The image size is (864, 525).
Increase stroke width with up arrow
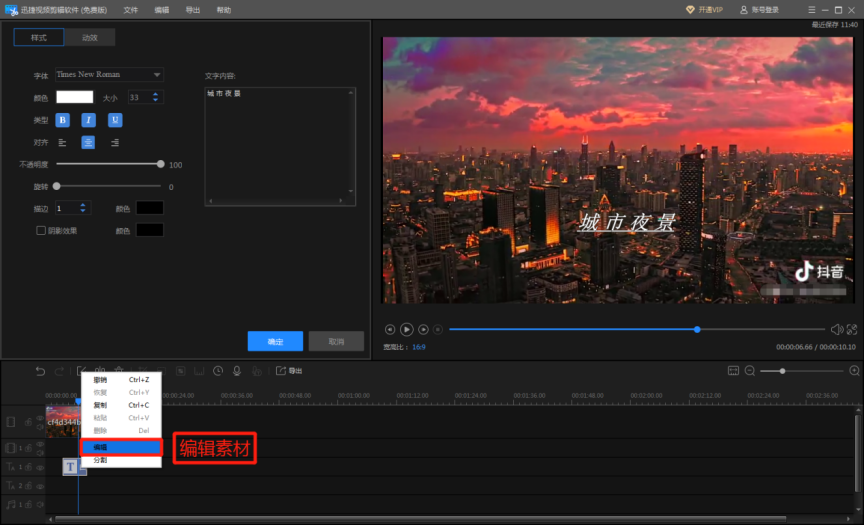(83, 205)
